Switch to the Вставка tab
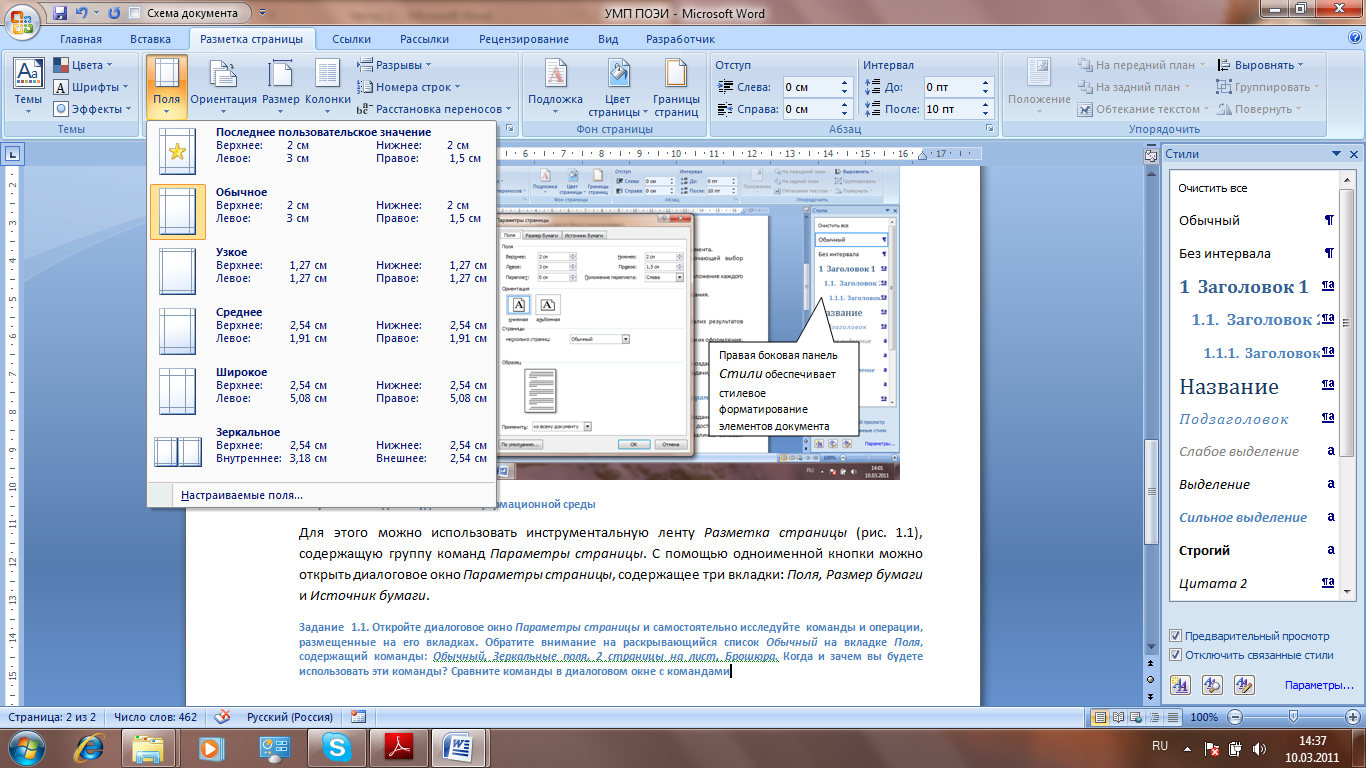The height and width of the screenshot is (768, 1366). pyautogui.click(x=150, y=39)
